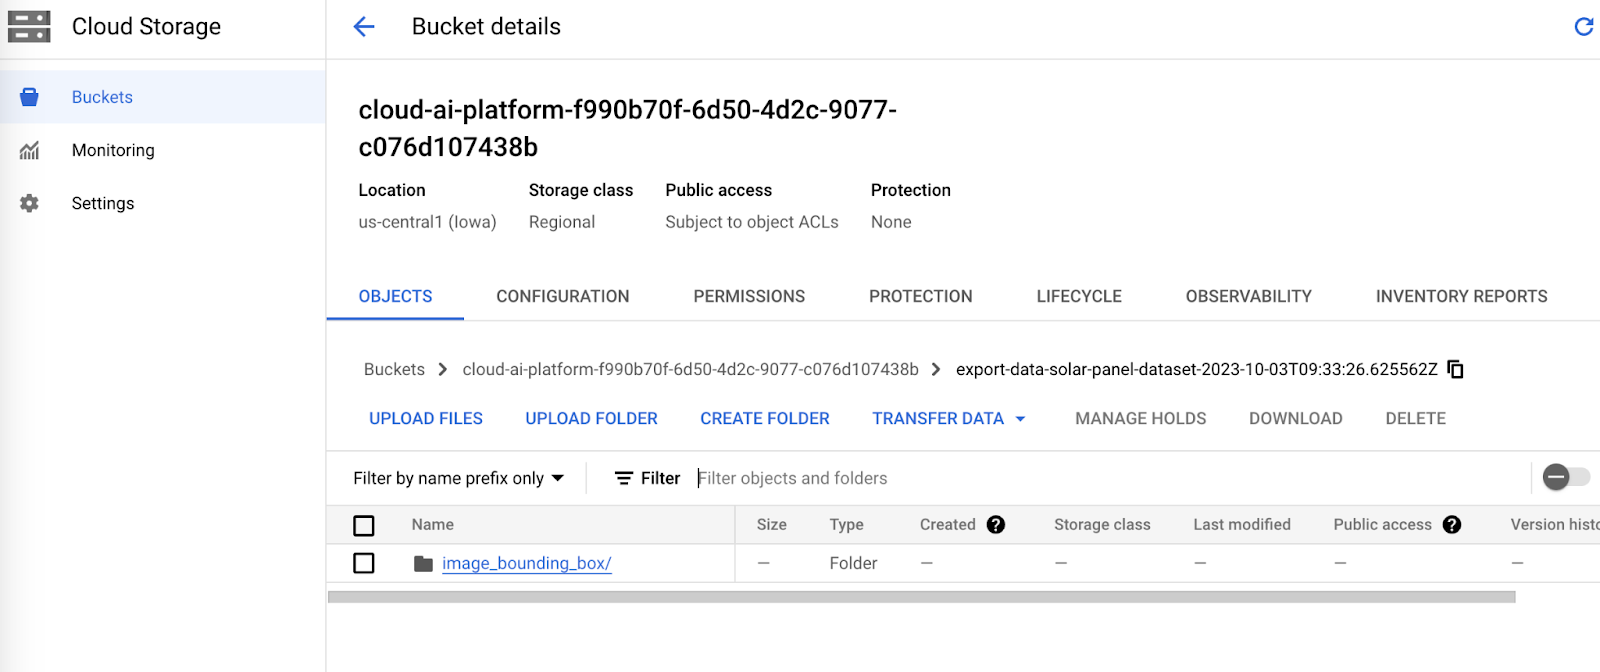Click the refresh icon at top right
The height and width of the screenshot is (672, 1600).
pyautogui.click(x=1583, y=27)
